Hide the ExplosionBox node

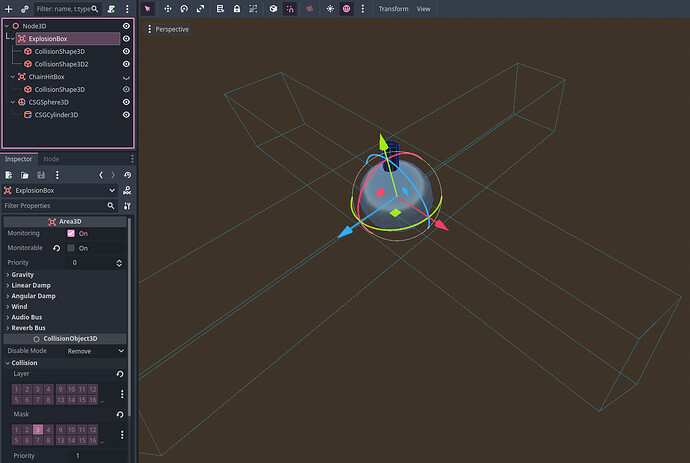[x=126, y=39]
